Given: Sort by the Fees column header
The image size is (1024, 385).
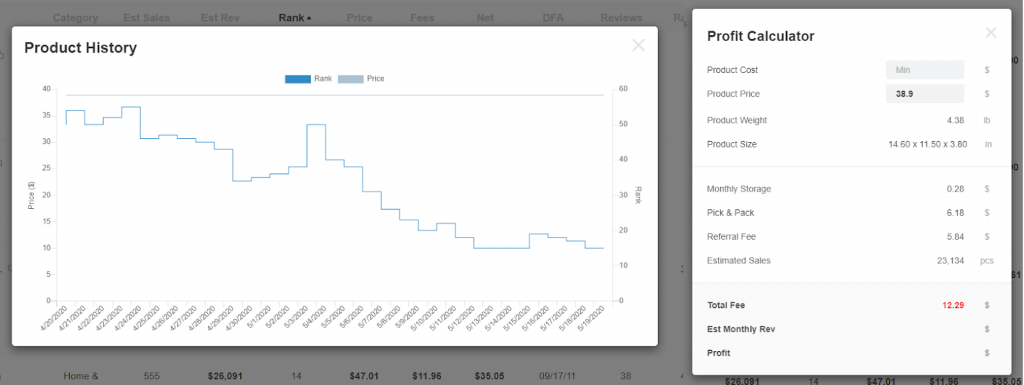Looking at the screenshot, I should (x=423, y=18).
